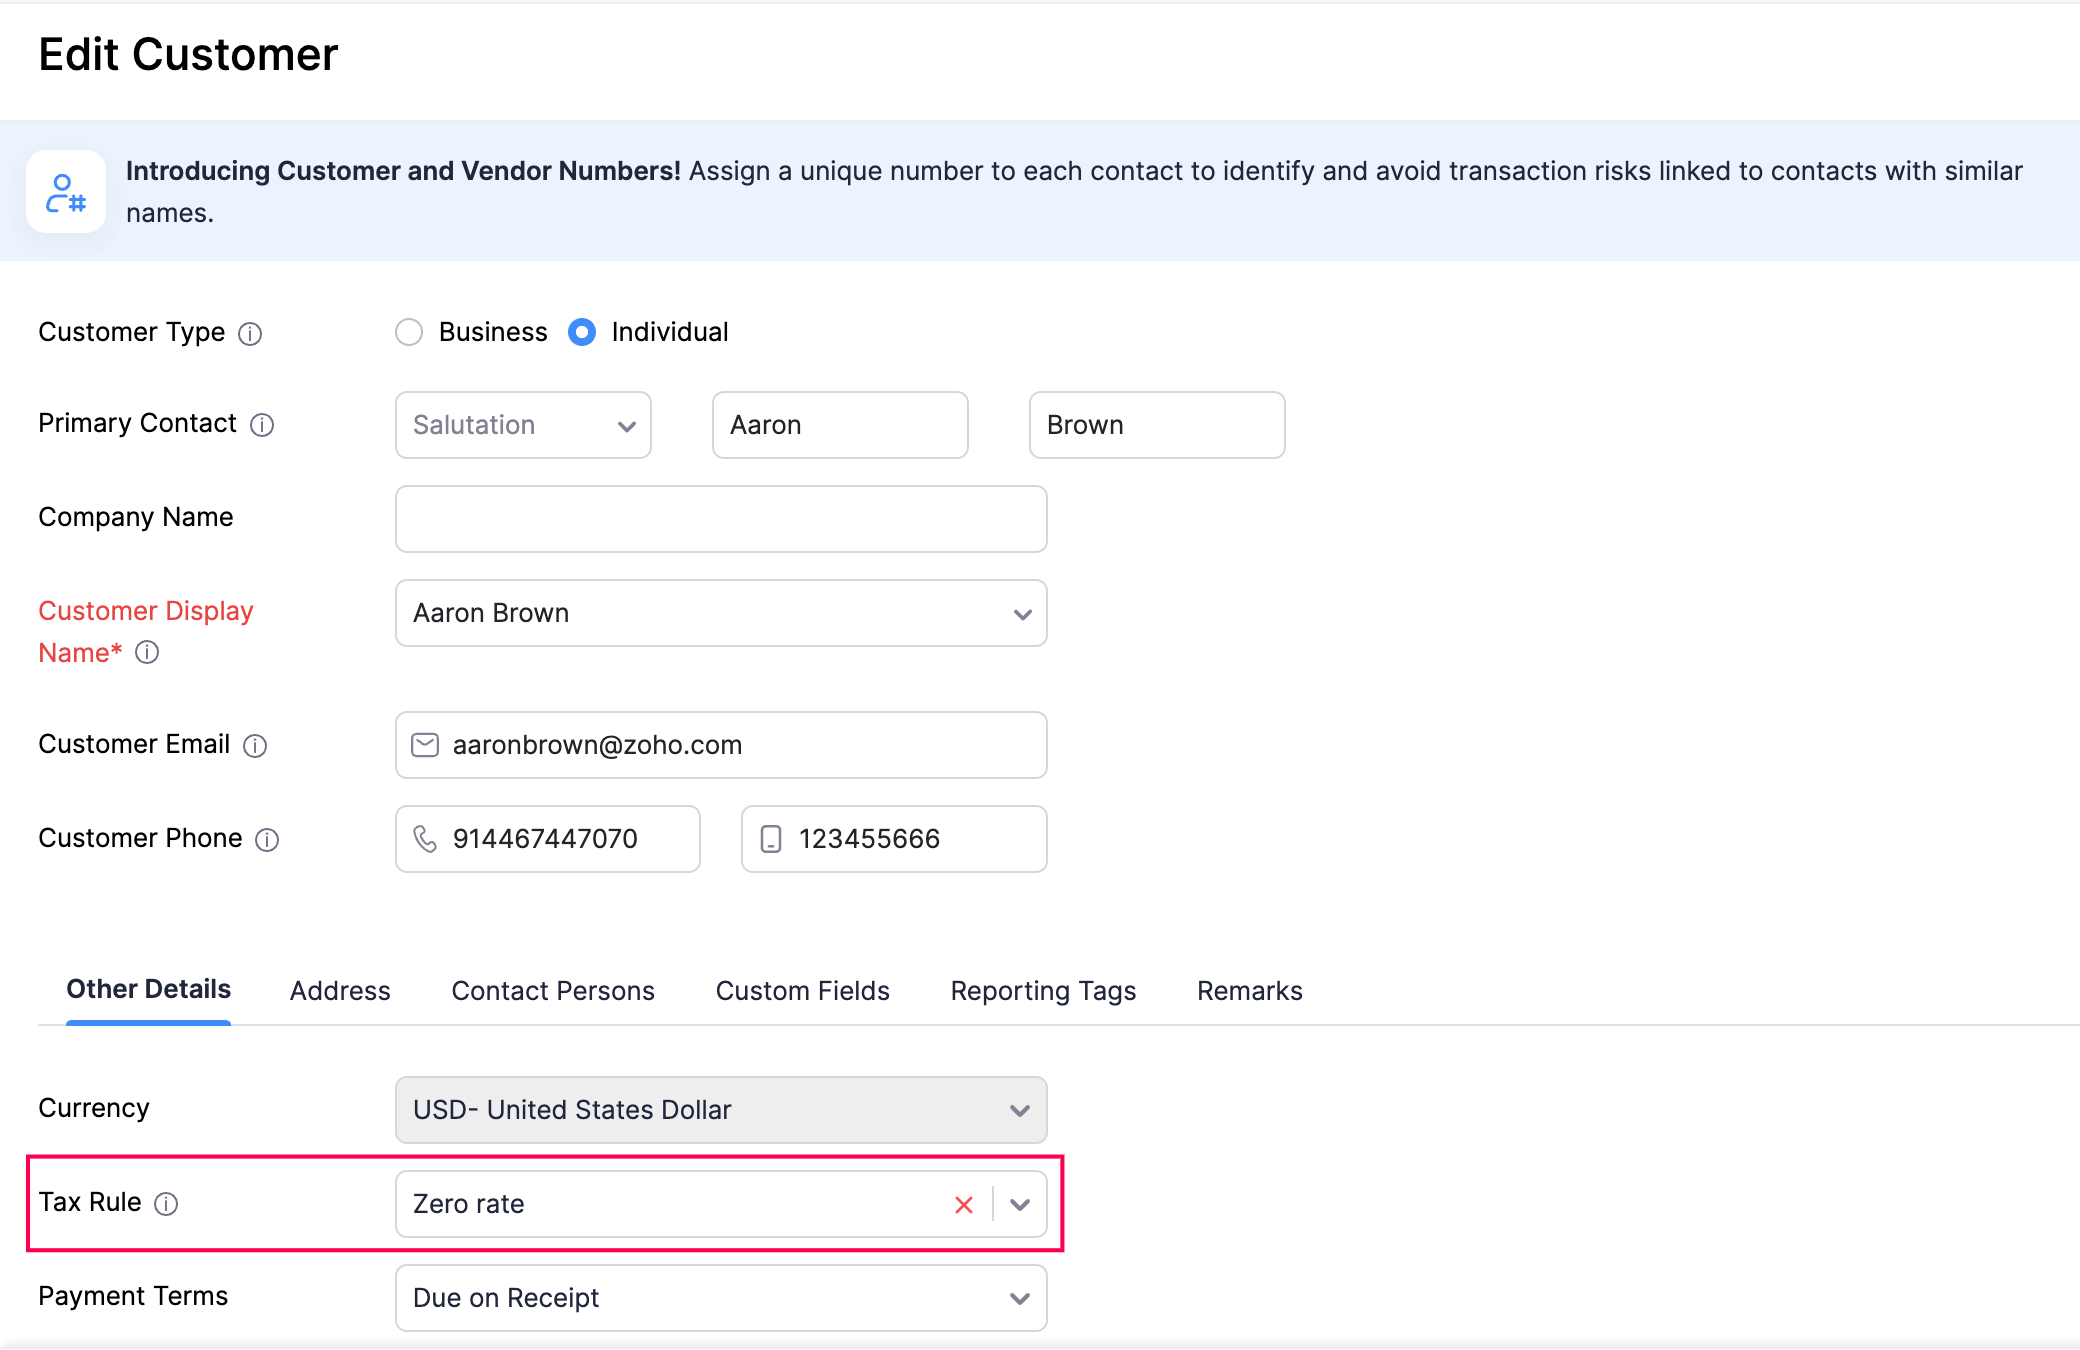Select the Business customer type
The height and width of the screenshot is (1350, 2080).
click(409, 332)
